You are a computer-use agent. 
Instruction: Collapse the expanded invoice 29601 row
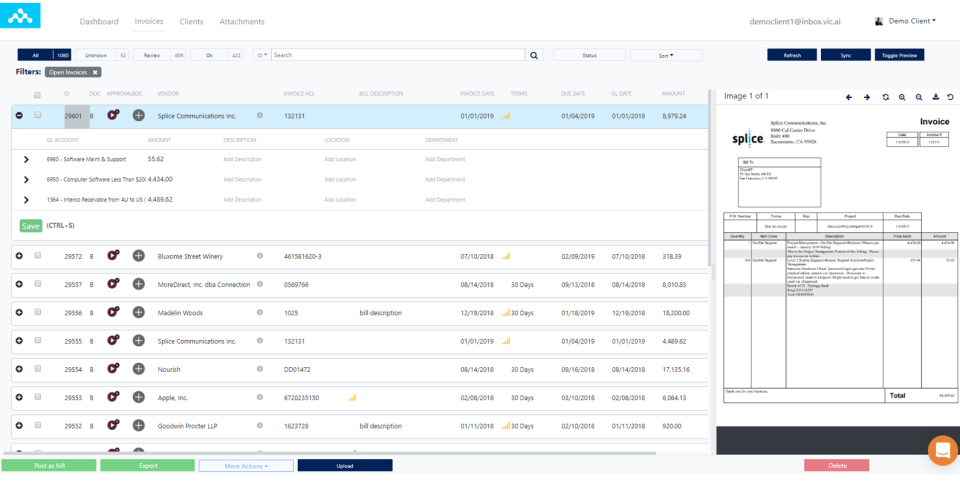tap(19, 115)
